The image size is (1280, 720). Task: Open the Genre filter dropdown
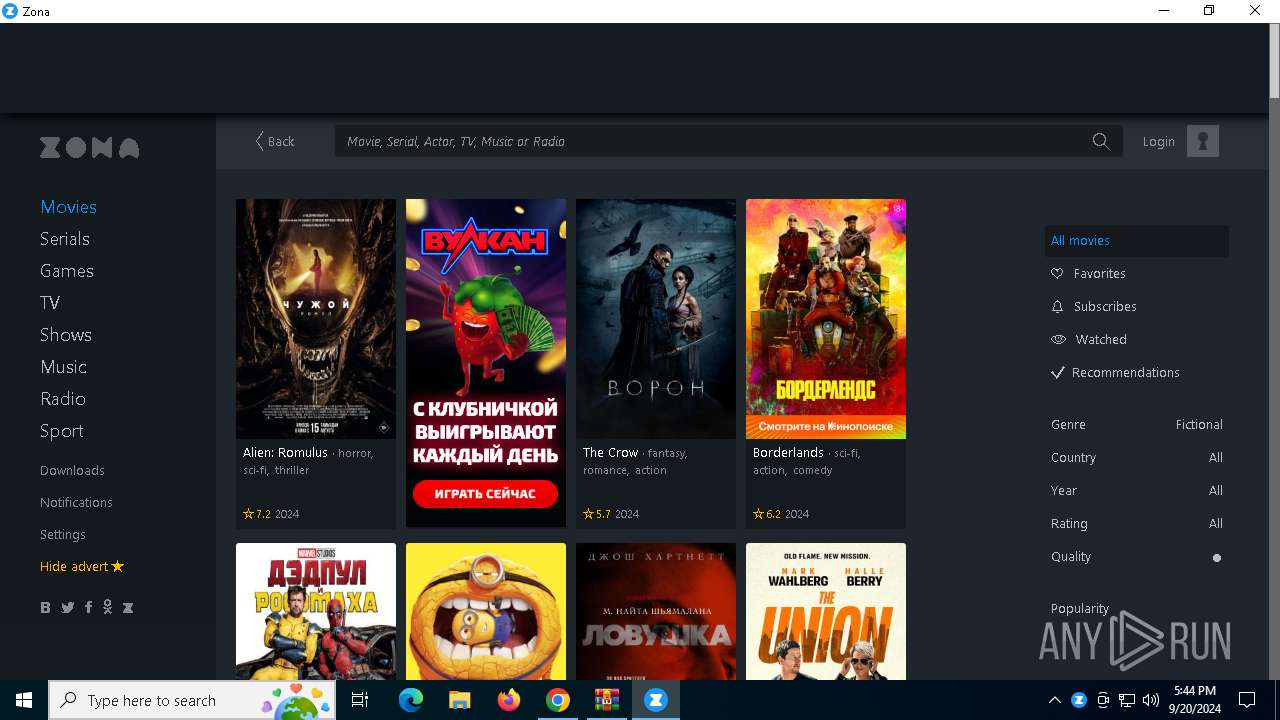click(1137, 424)
